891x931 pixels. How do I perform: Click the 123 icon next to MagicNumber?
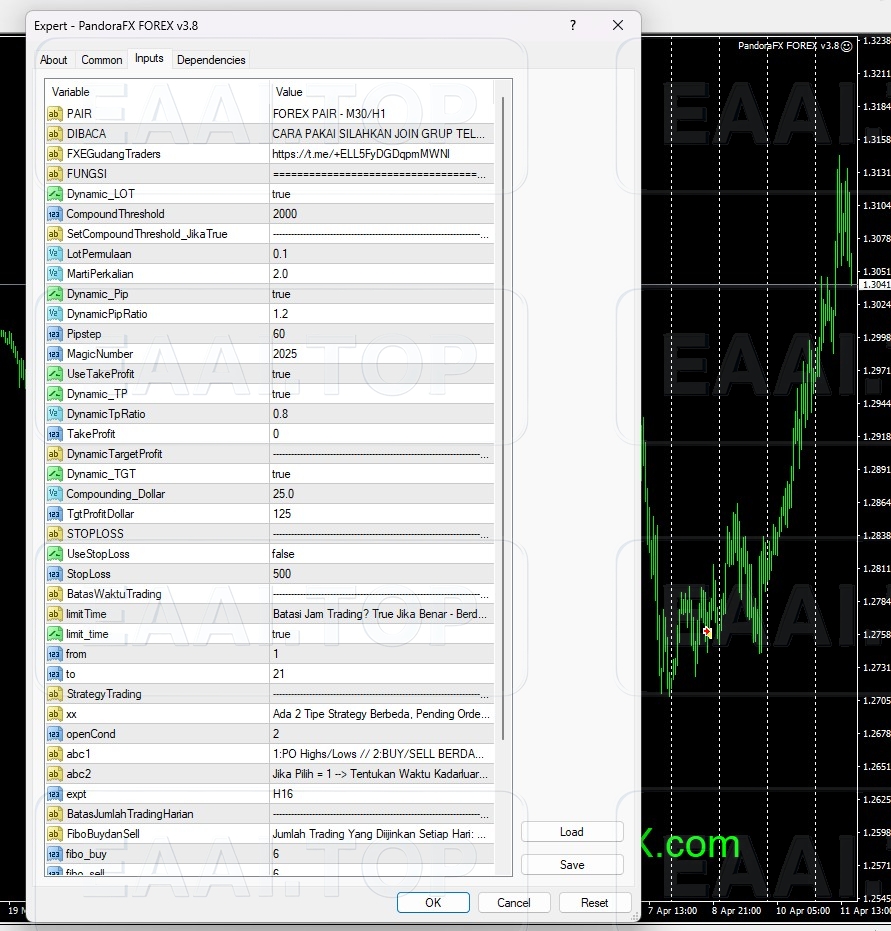[57, 354]
